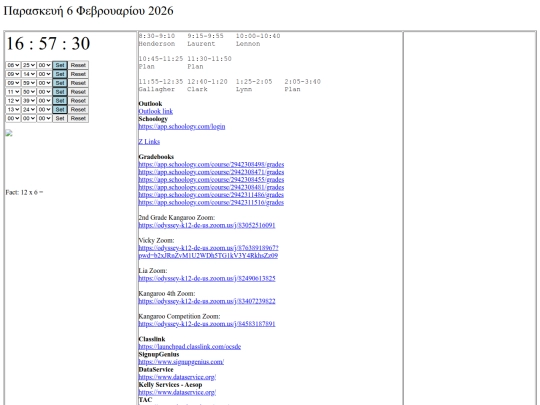The image size is (540, 405).
Task: Open minute dropdown showing 59
Action: [29, 83]
